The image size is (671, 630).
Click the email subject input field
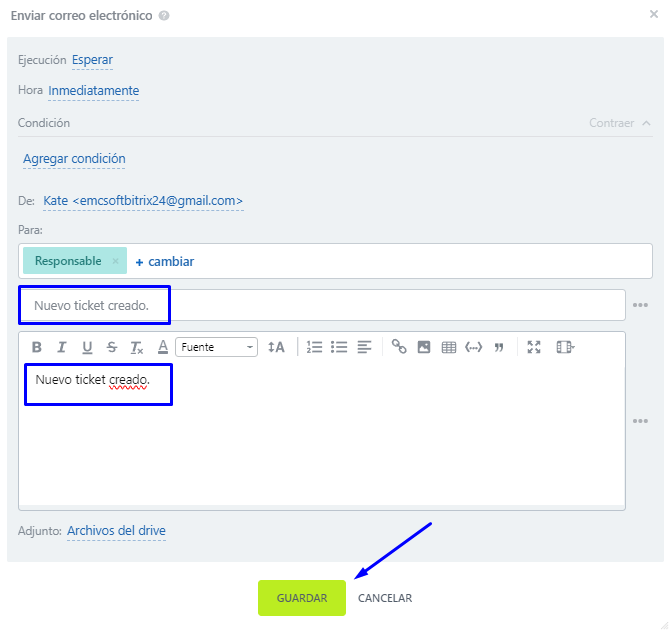coord(320,305)
